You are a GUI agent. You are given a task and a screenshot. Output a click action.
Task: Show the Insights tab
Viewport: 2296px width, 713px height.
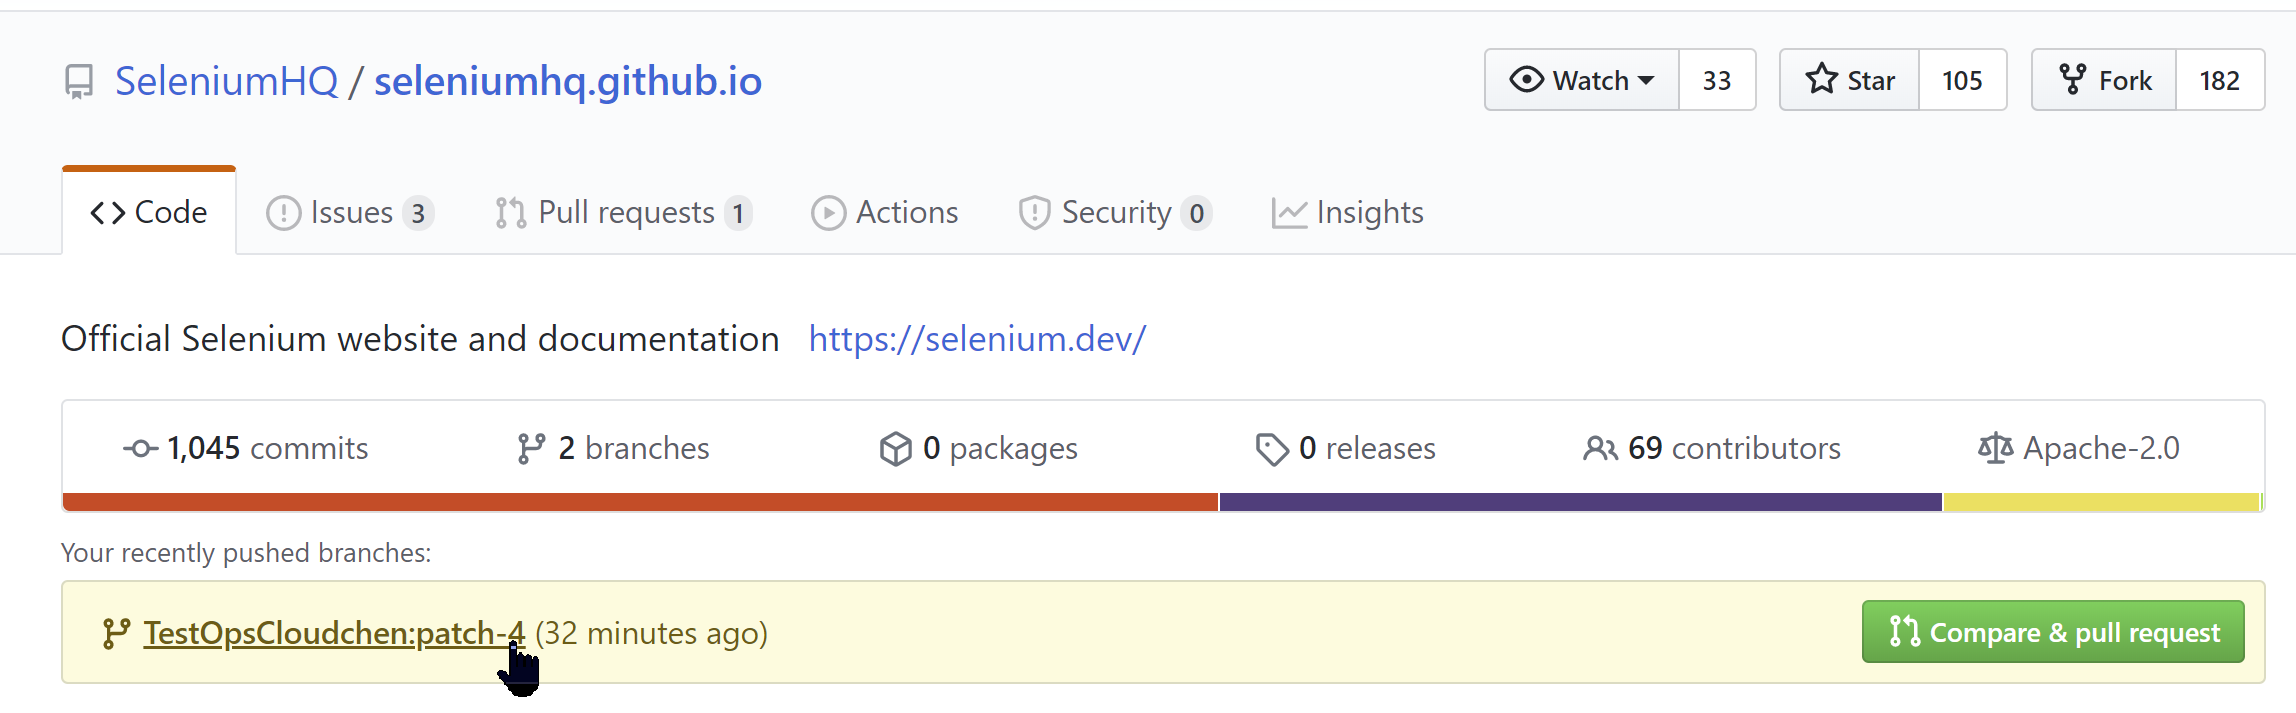[x=1348, y=213]
